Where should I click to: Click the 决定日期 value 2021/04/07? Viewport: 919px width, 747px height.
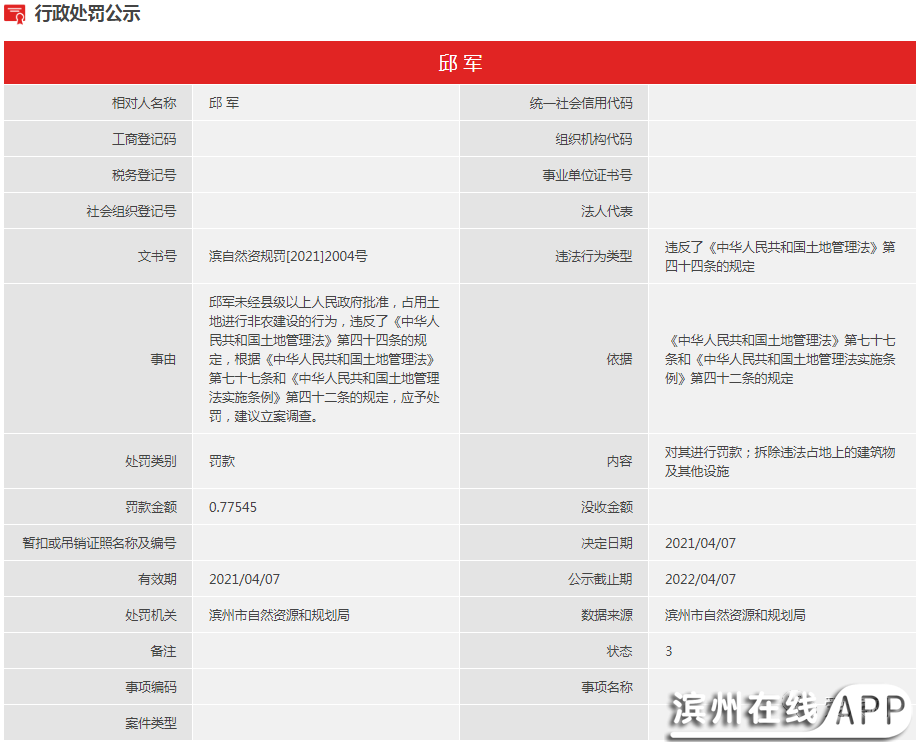tap(700, 543)
